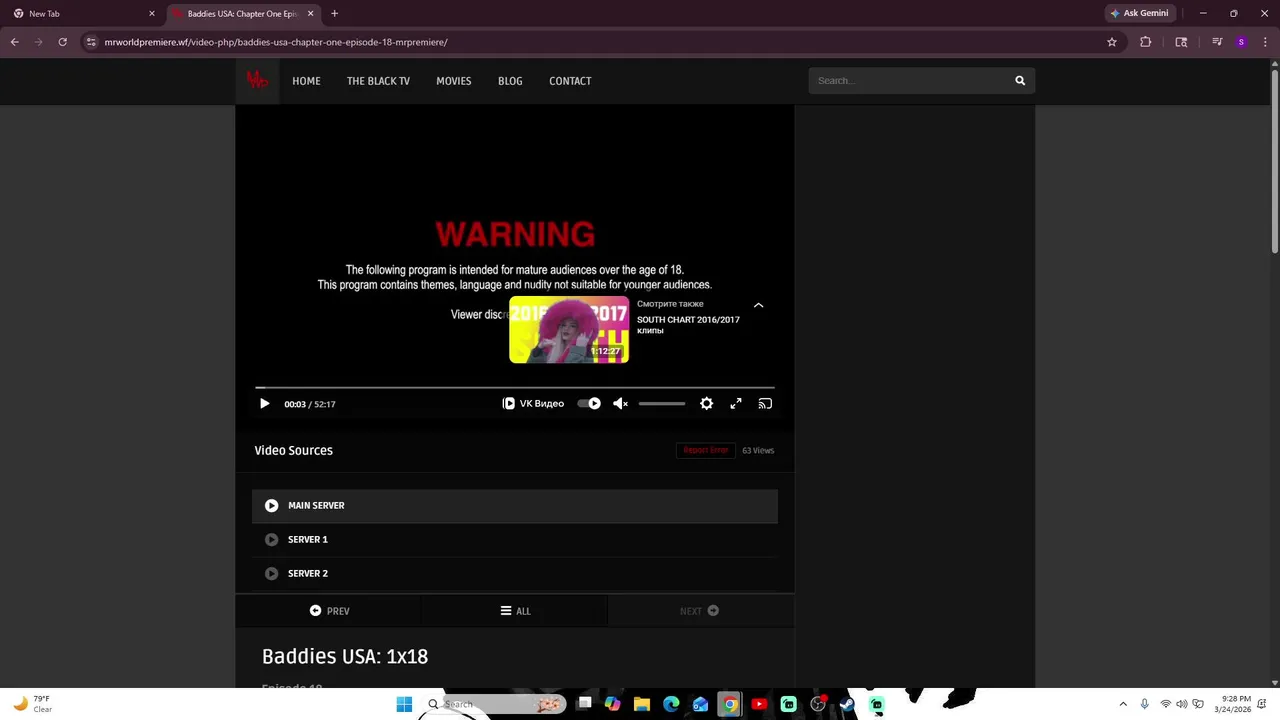Close the New Tab tab
Screen dimensions: 1280x720
(152, 14)
